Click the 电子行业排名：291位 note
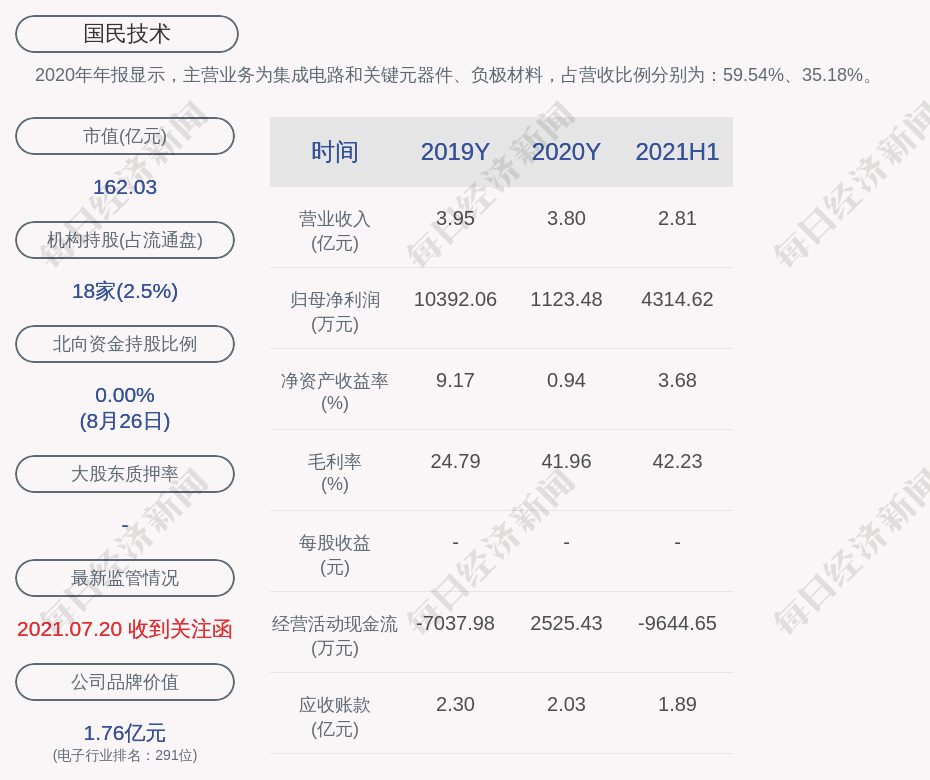 (125, 755)
